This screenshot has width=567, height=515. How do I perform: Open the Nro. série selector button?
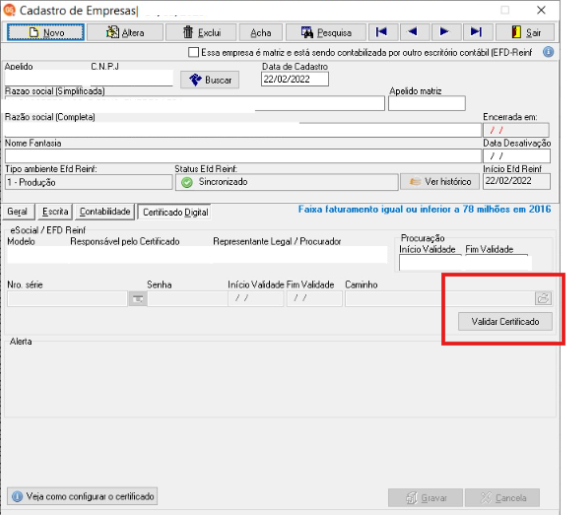[138, 298]
